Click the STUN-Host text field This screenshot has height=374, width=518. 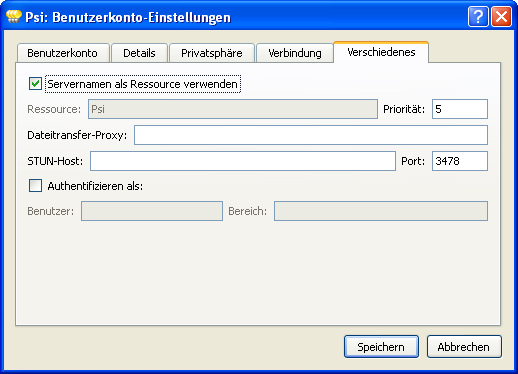point(243,161)
